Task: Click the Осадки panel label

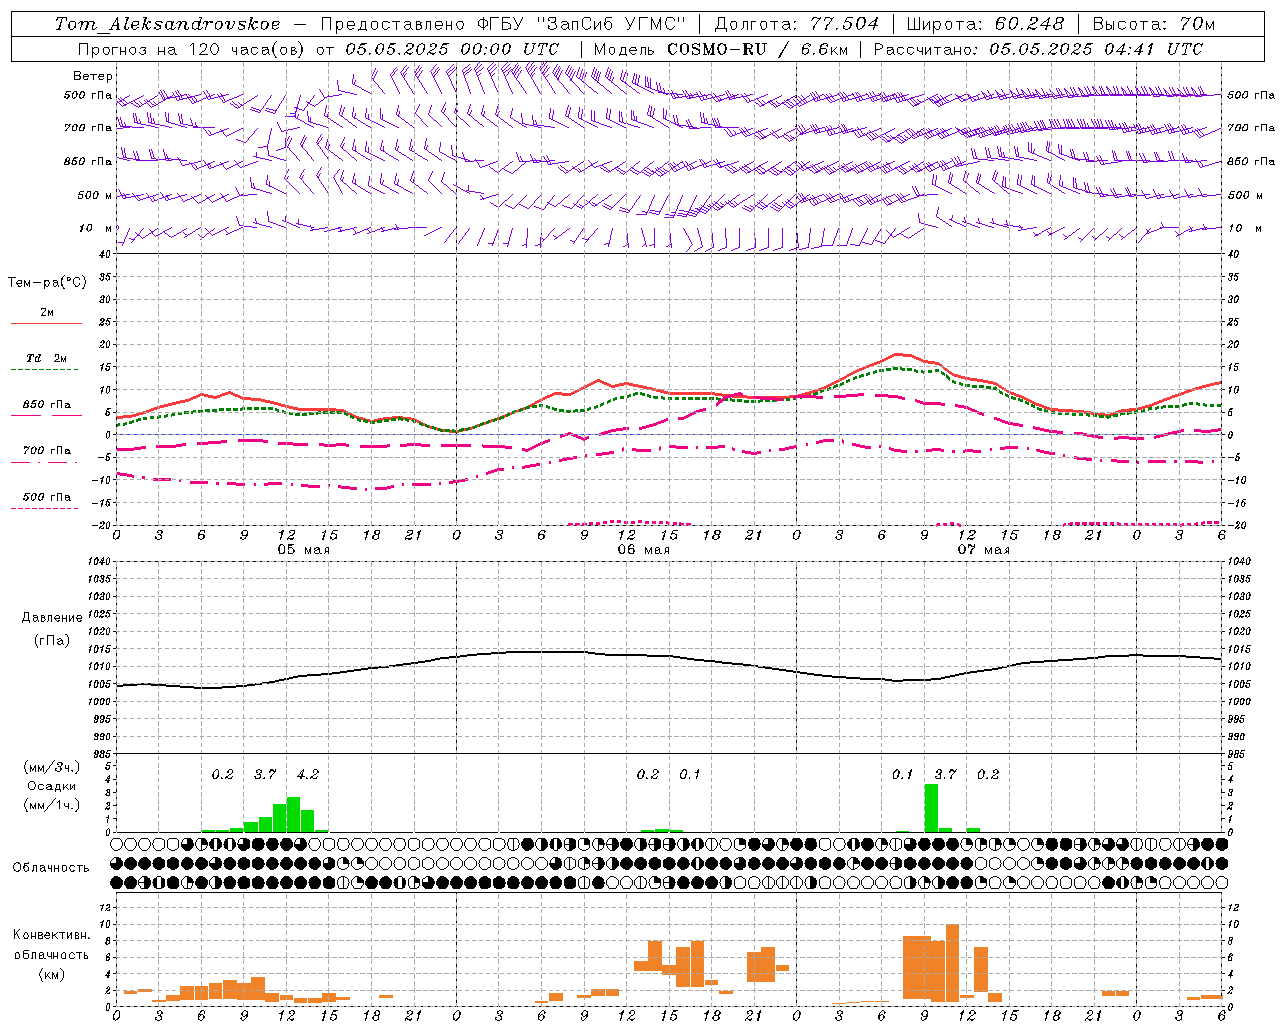Action: 52,786
